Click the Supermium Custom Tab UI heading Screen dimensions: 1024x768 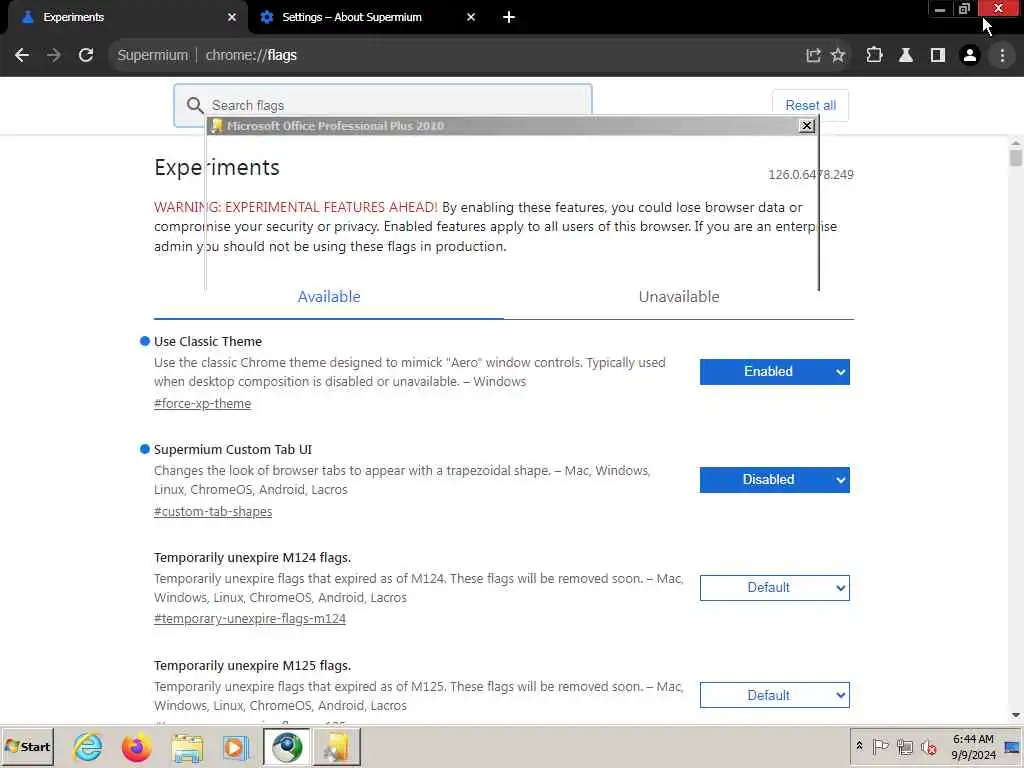coord(232,449)
